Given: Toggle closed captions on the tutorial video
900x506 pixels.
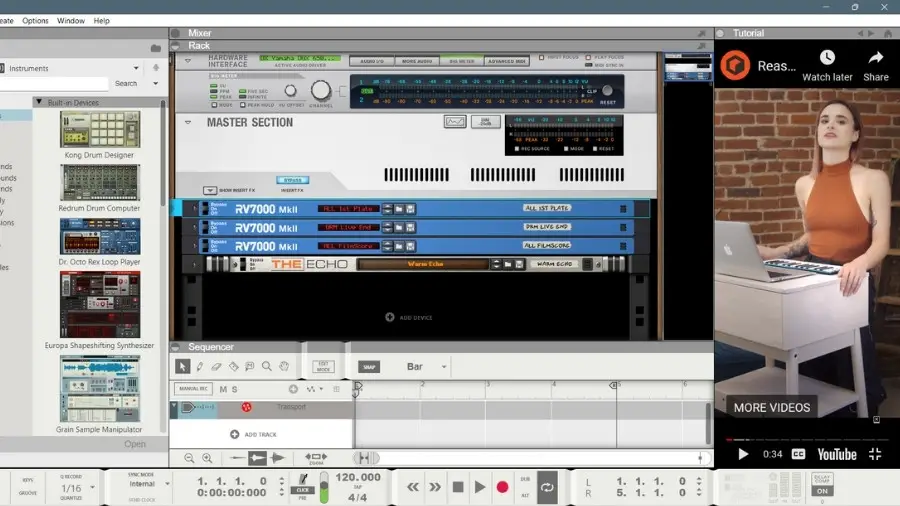Looking at the screenshot, I should point(798,454).
